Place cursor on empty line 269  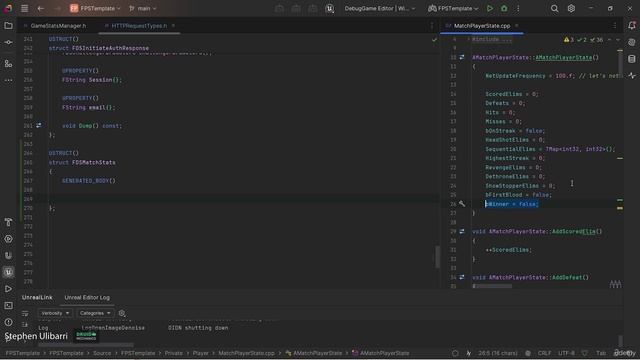(x=244, y=199)
